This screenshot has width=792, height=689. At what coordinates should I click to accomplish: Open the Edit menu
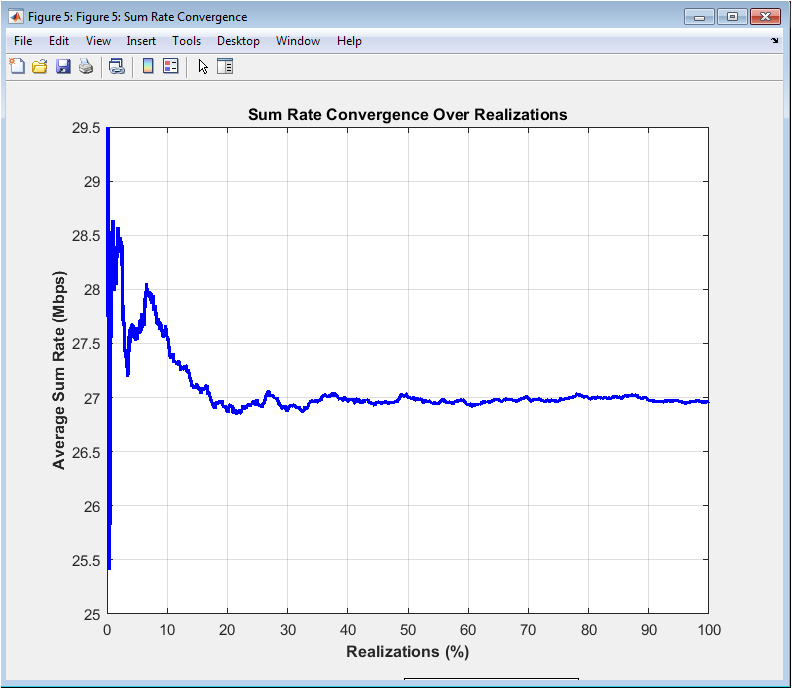point(59,41)
